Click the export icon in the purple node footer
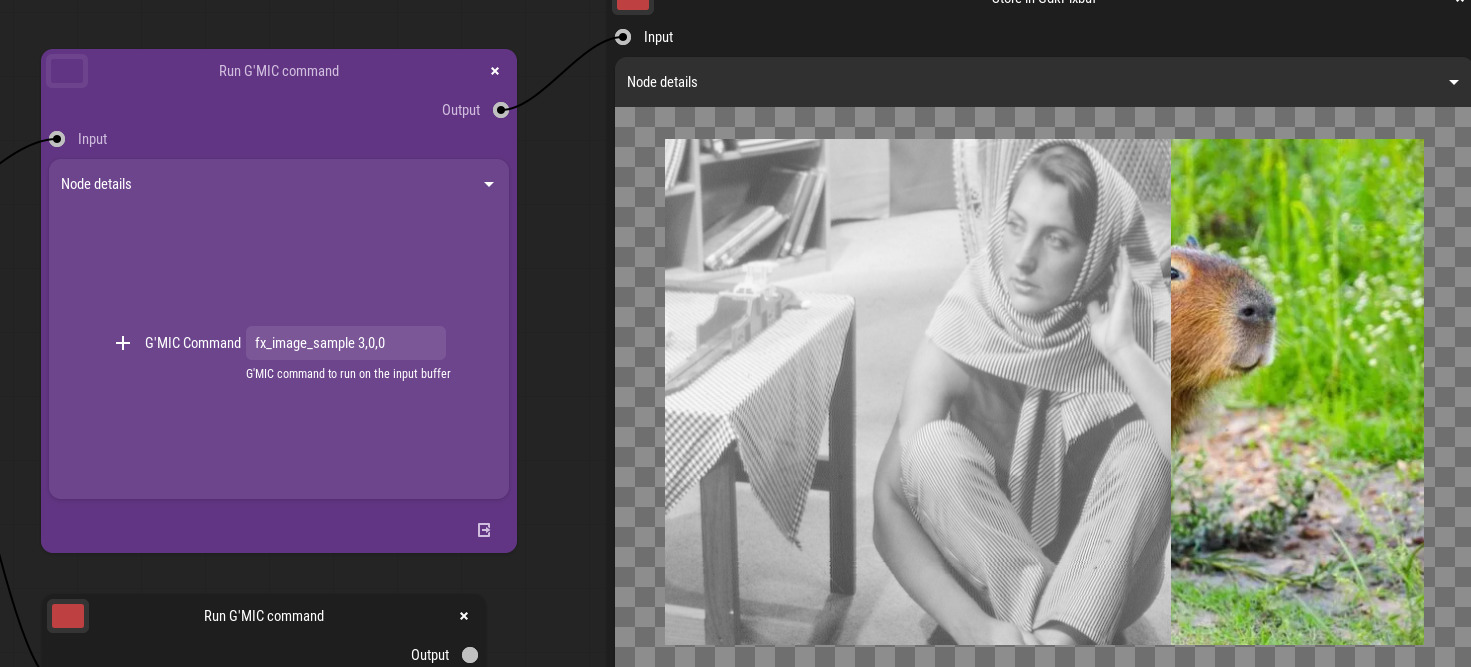 [484, 530]
